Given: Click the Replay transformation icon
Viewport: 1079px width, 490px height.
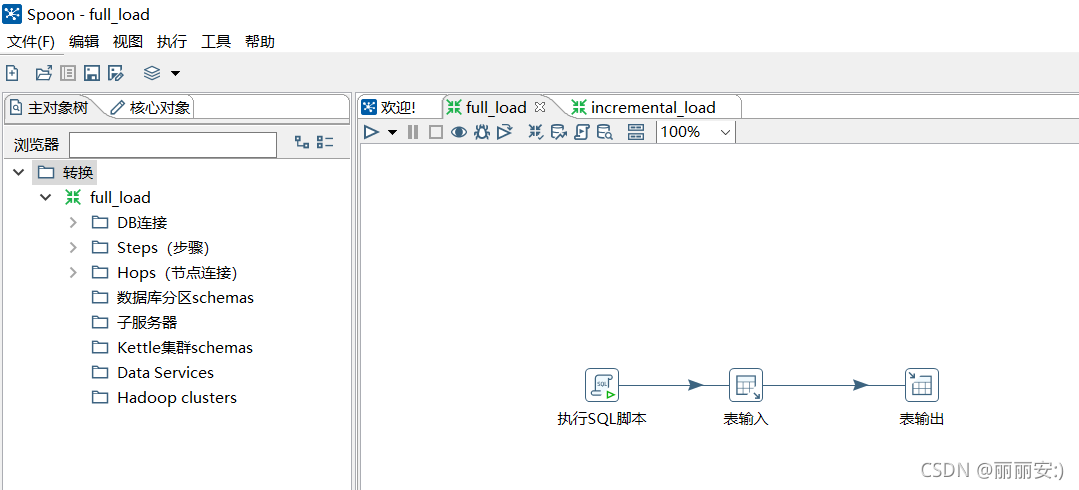Looking at the screenshot, I should coord(504,131).
